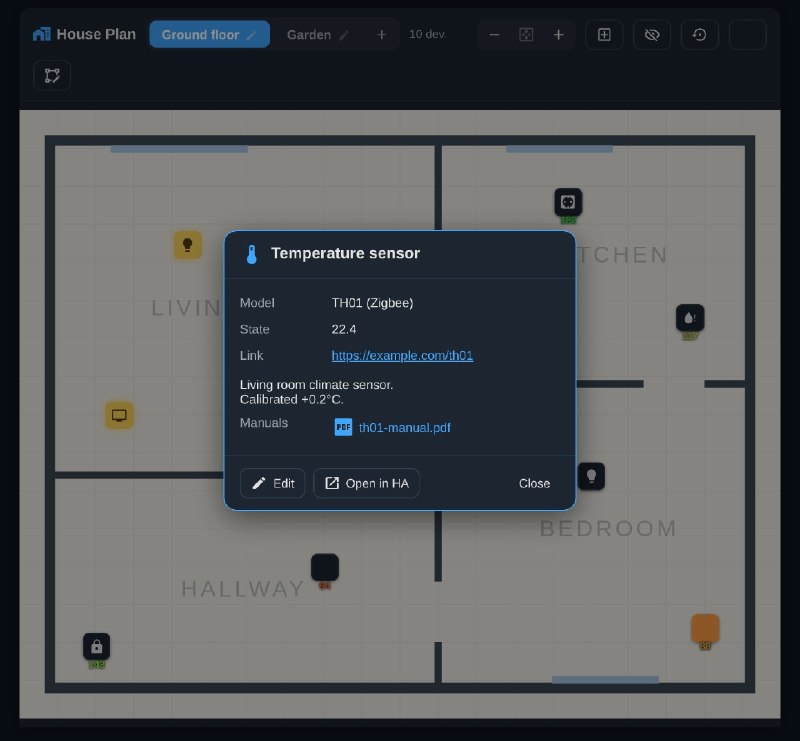The image size is (800, 741).
Task: Click the TH01 (Zigbee) model value
Action: click(x=372, y=303)
